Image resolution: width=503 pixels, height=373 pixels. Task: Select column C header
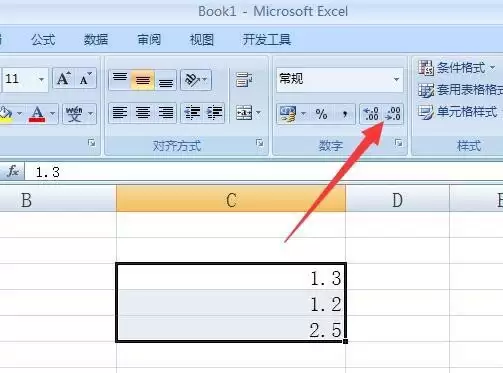(231, 199)
